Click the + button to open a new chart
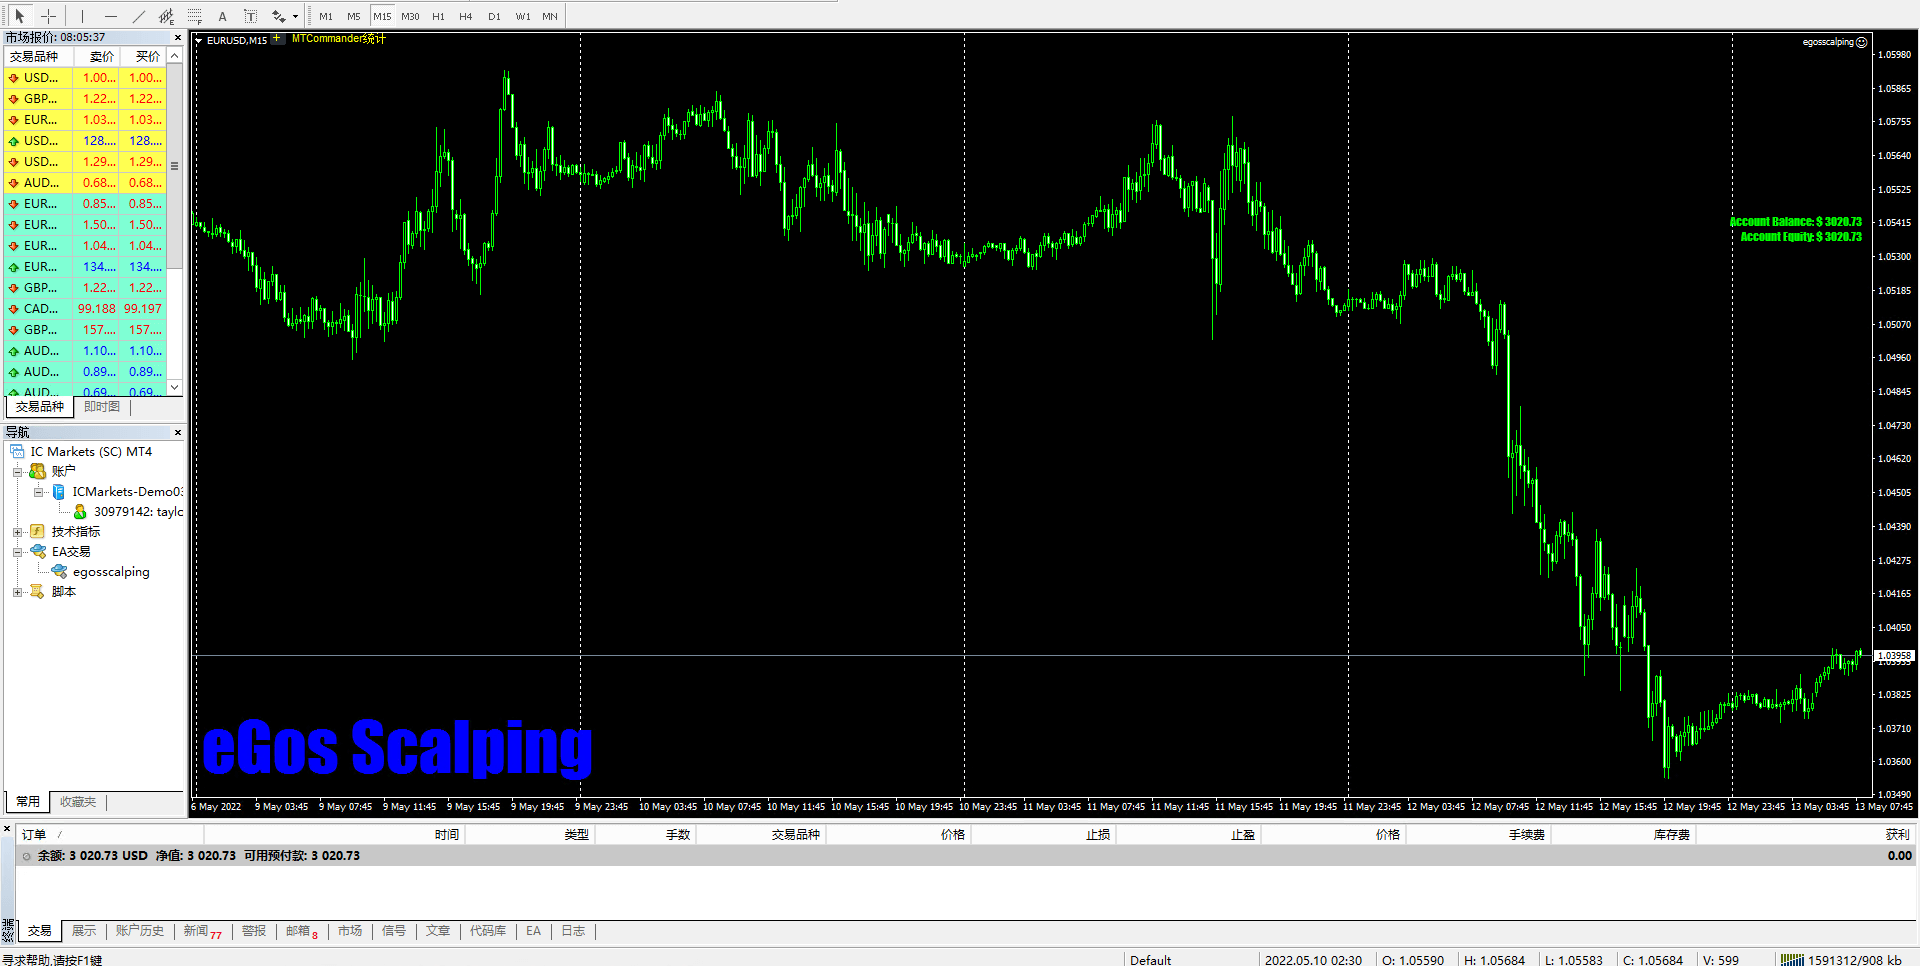Viewport: 1920px width, 966px height. pos(277,39)
